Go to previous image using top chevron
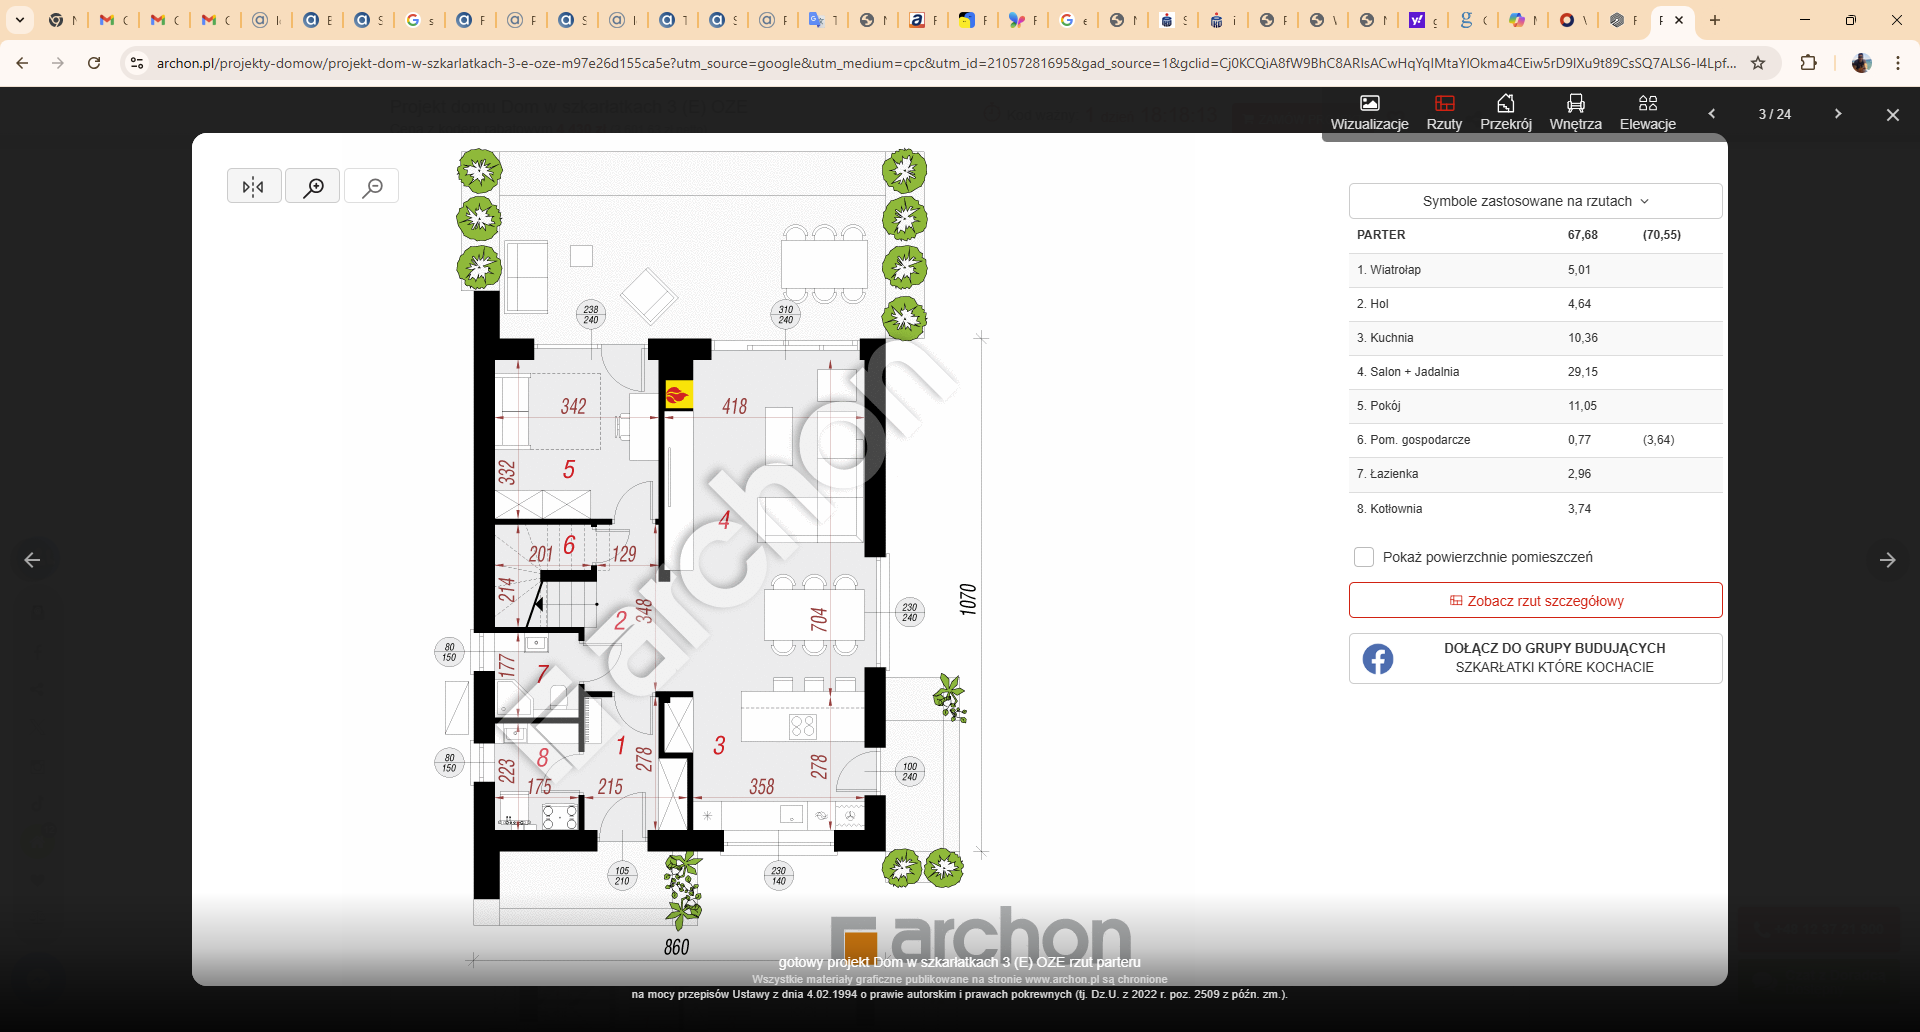Image resolution: width=1920 pixels, height=1032 pixels. (x=1712, y=114)
